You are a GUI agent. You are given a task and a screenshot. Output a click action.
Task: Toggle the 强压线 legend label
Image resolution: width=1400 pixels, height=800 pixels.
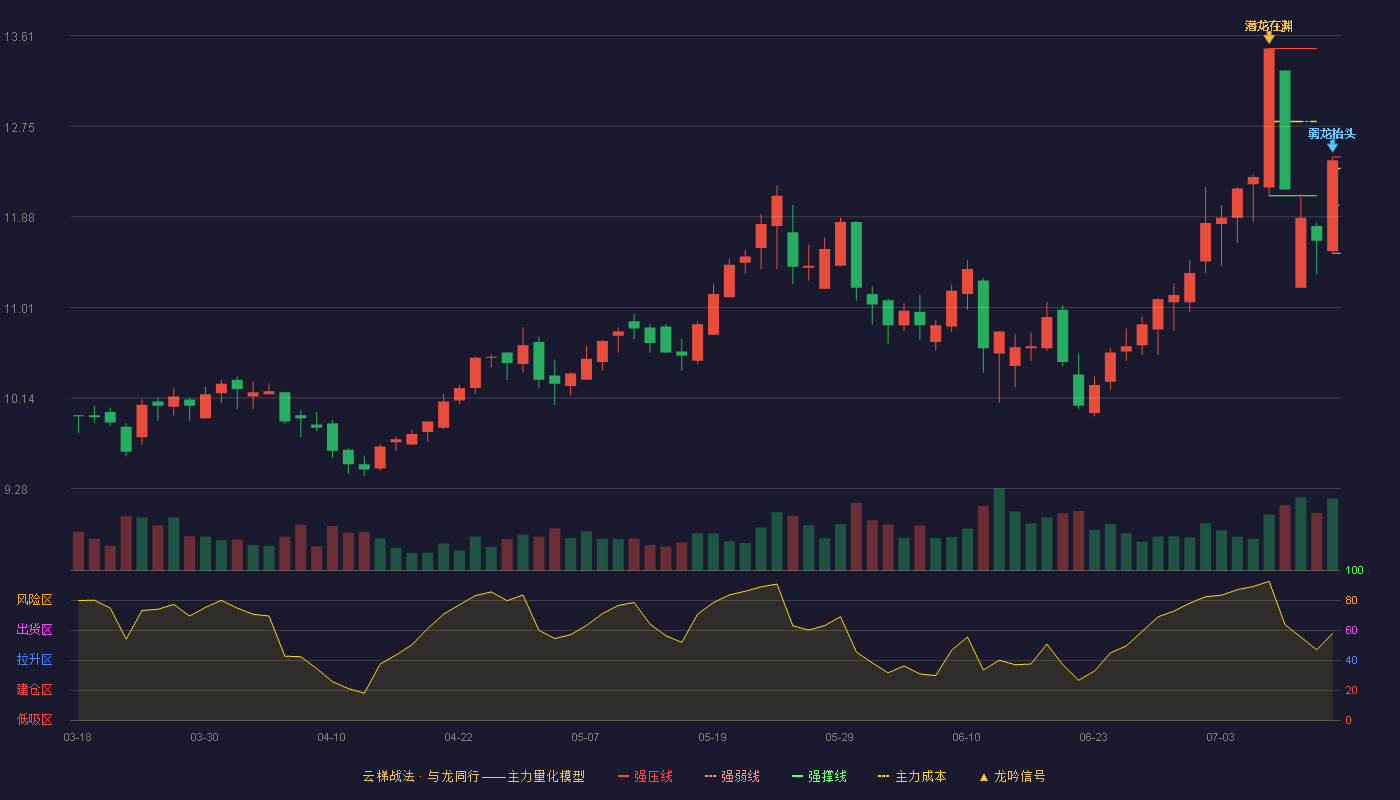click(x=653, y=776)
